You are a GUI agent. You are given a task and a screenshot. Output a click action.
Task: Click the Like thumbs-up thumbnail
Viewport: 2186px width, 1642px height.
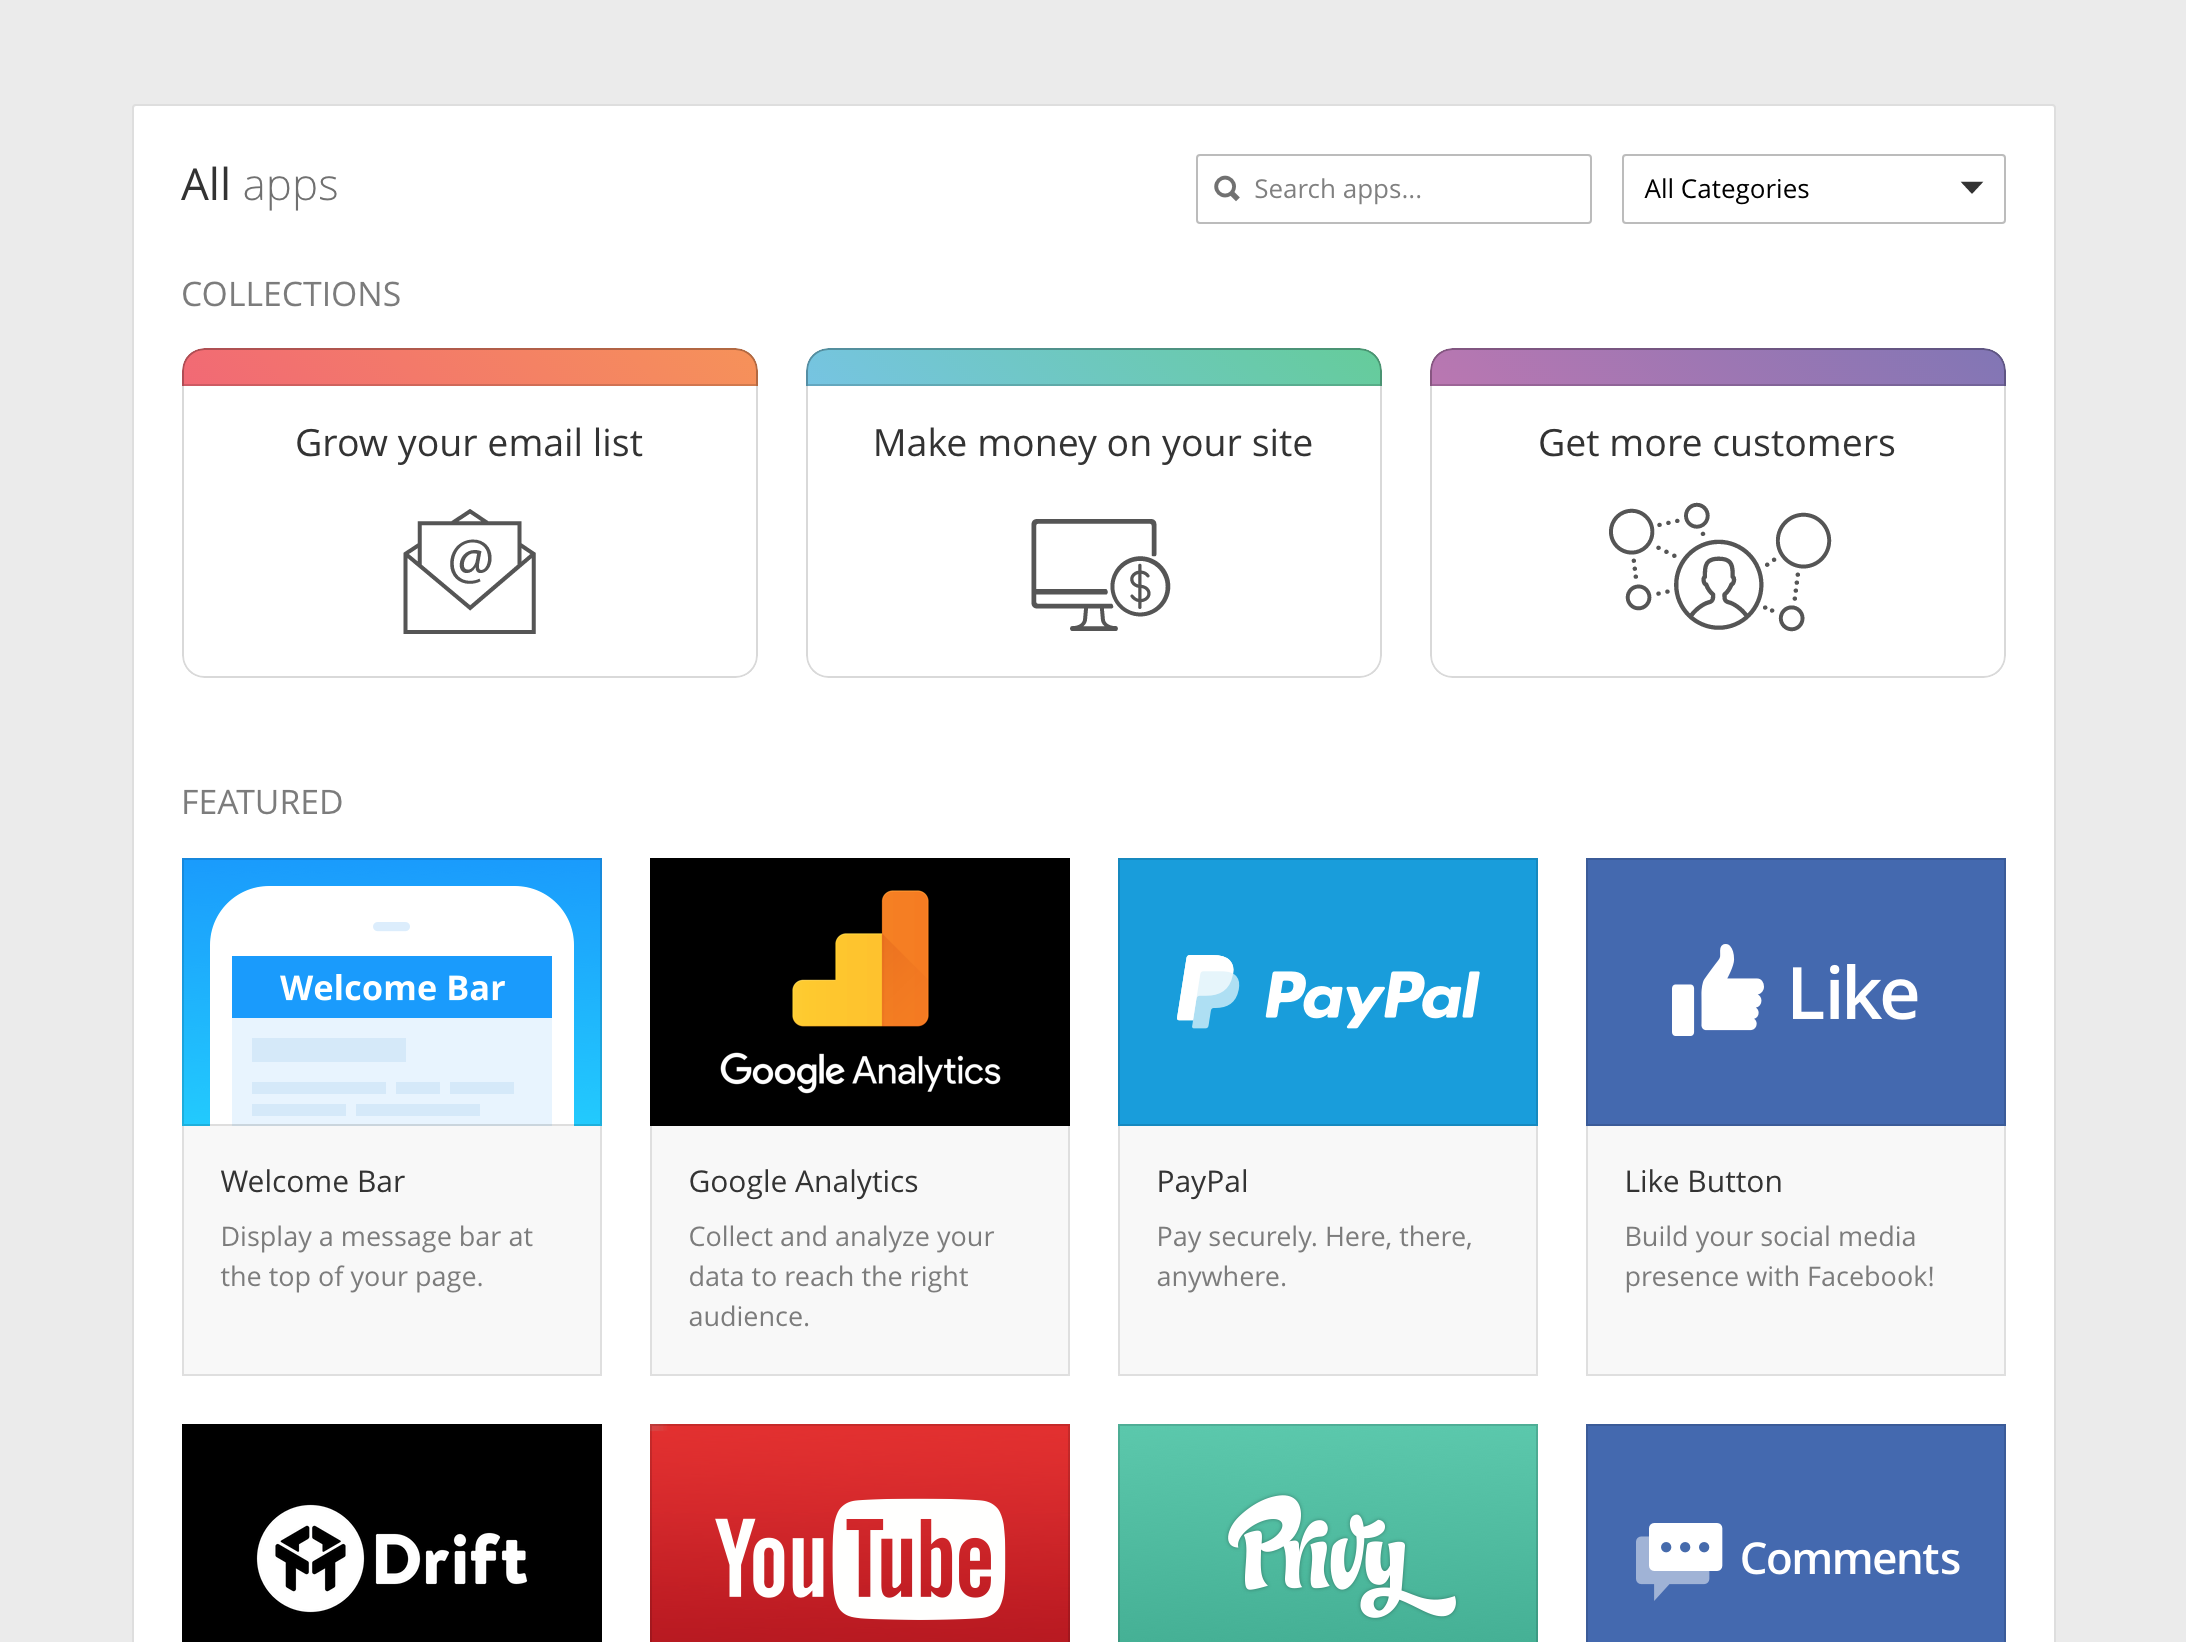coord(1796,992)
